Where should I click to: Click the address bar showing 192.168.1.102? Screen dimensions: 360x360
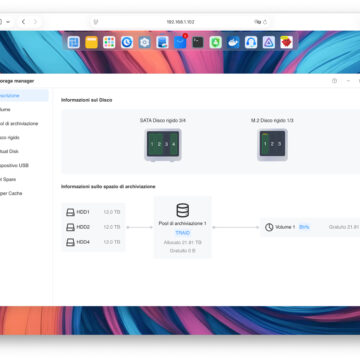tap(180, 22)
